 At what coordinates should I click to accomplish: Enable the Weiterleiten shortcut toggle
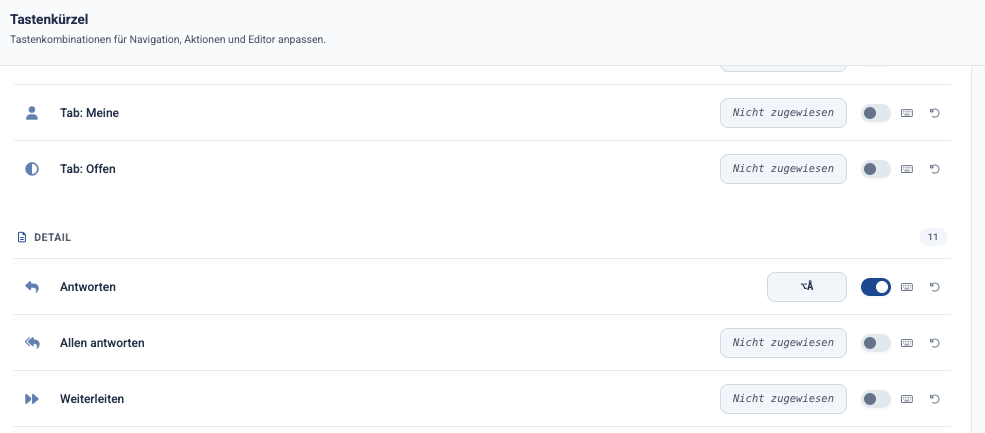(x=876, y=399)
